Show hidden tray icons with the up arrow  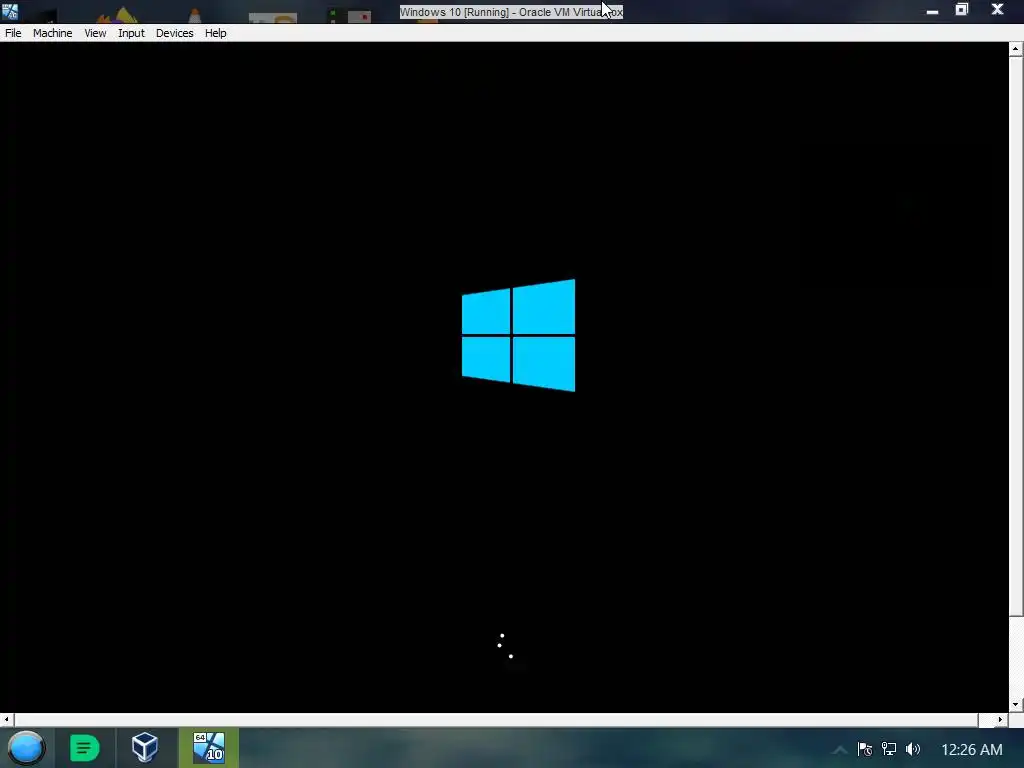click(x=840, y=750)
